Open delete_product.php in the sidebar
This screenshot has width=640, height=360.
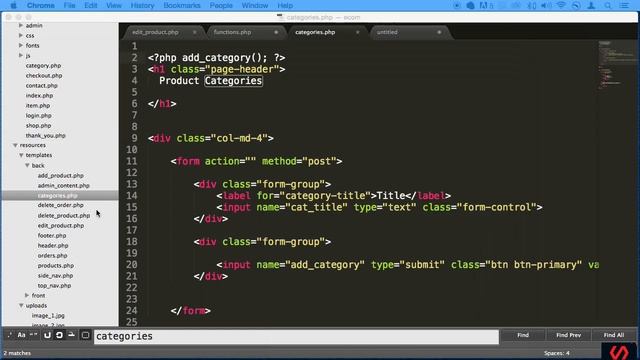64,216
